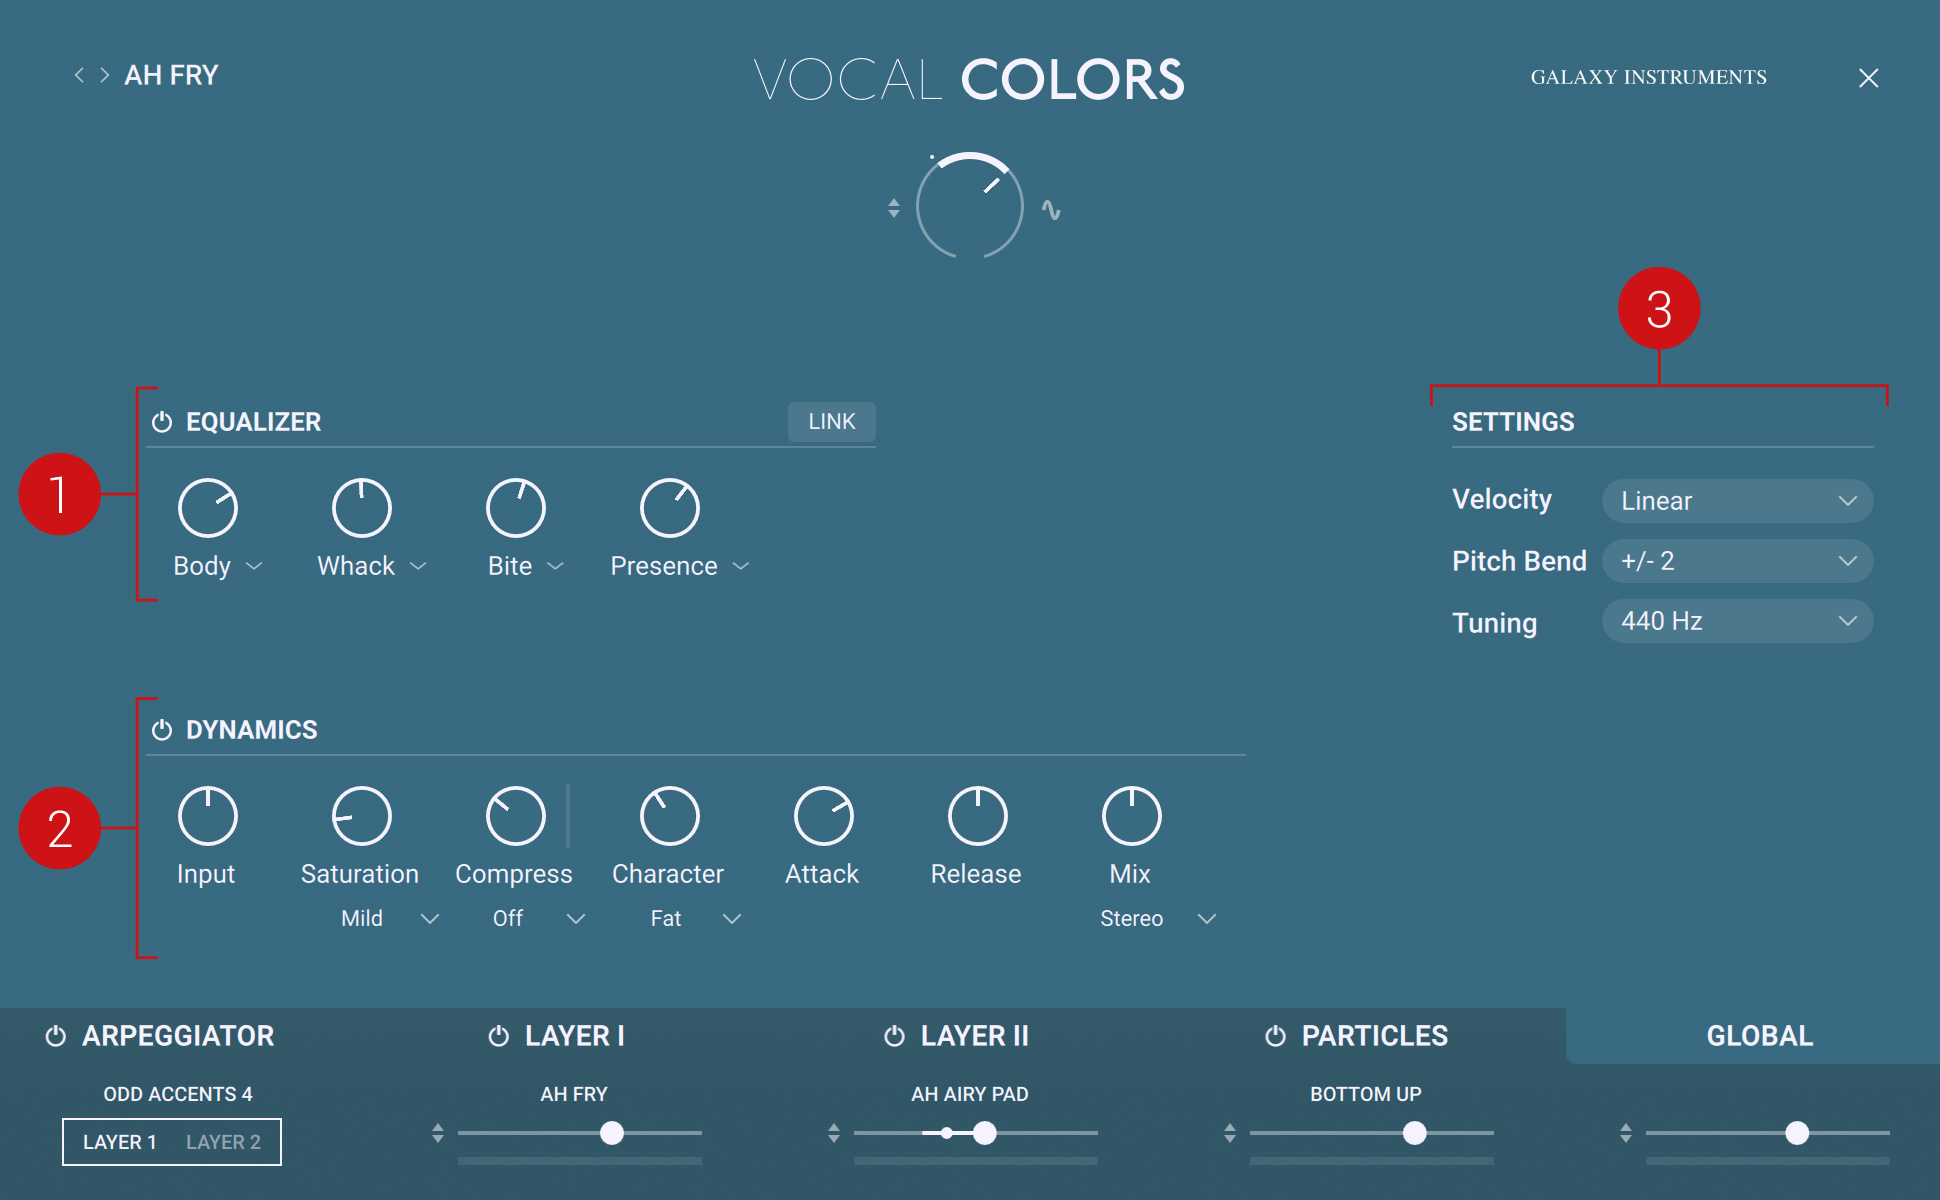Click up/down stepper arrows beside main knob
Screen dimensions: 1940x1200
coord(893,208)
